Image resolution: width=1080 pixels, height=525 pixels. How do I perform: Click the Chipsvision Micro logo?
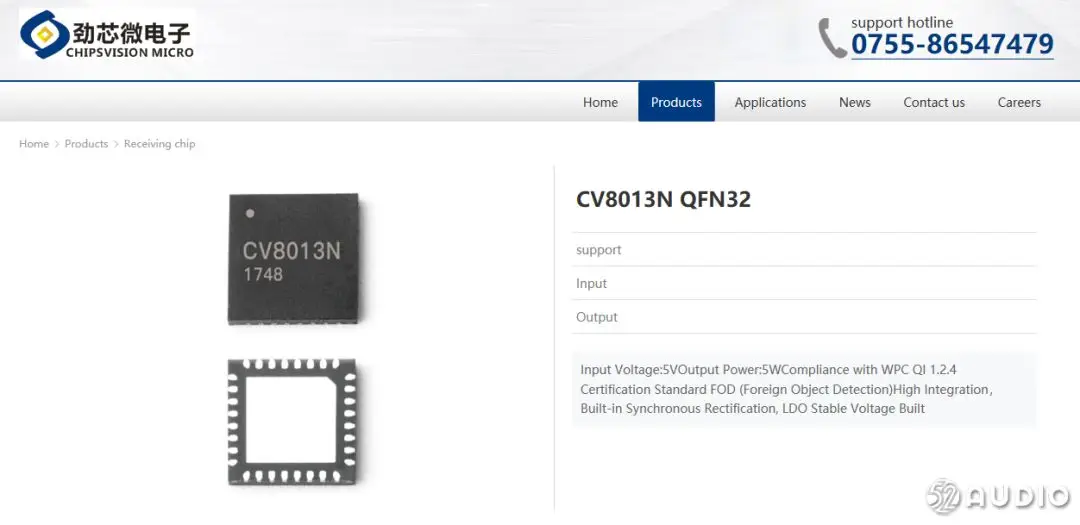coord(107,34)
